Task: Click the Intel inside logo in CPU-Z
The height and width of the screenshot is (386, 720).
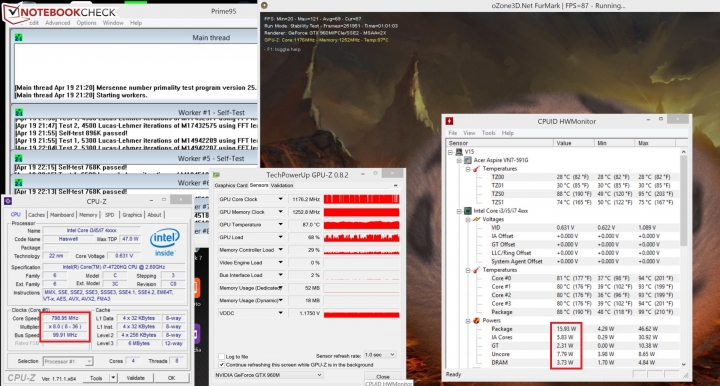Action: 164,242
